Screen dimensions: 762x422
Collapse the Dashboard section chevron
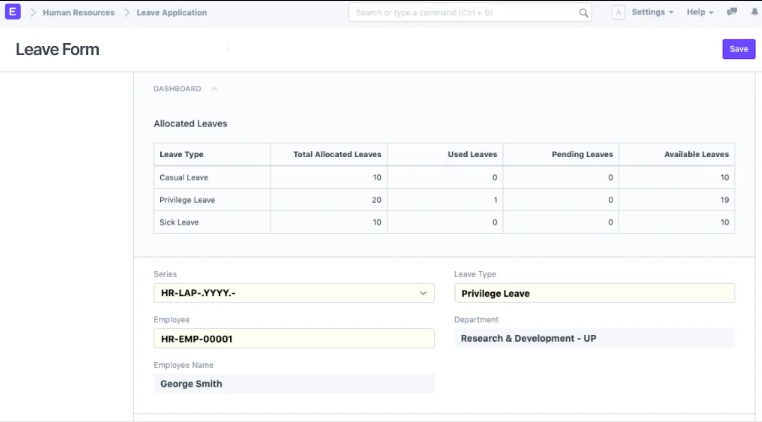[x=214, y=89]
